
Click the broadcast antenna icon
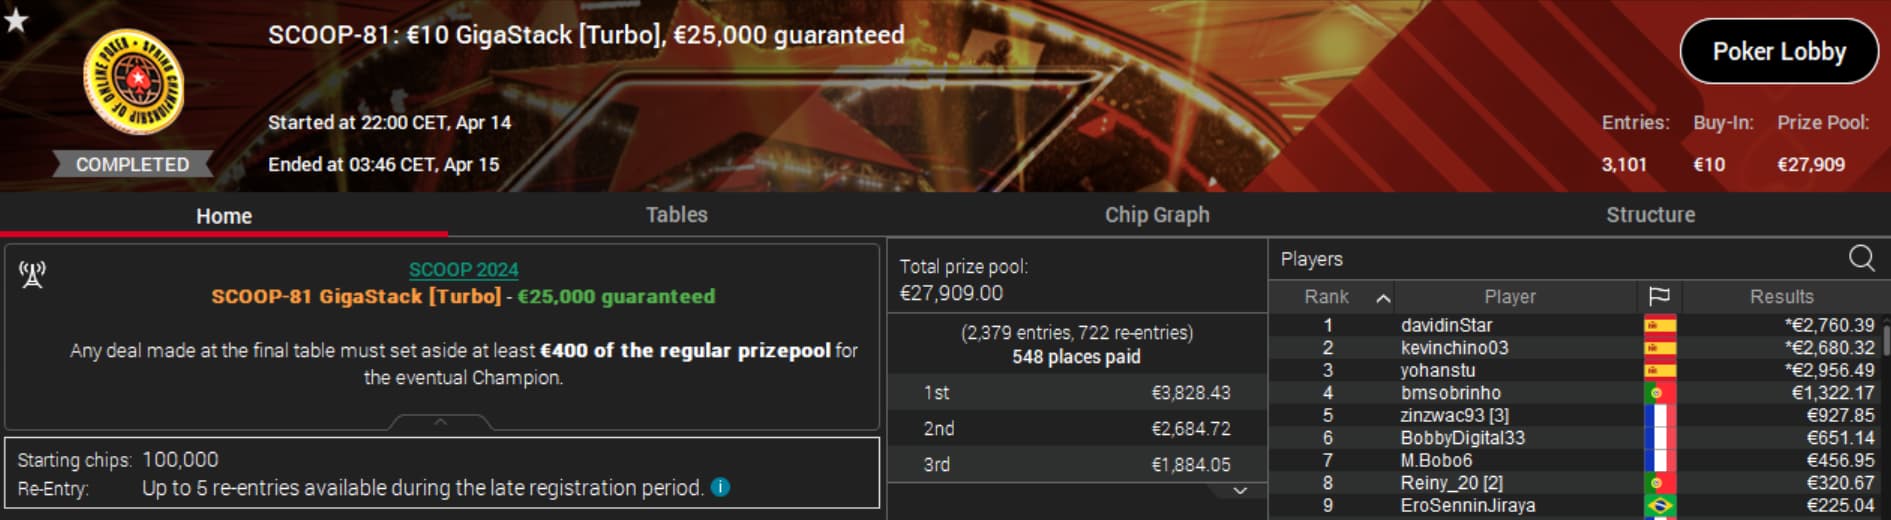[32, 274]
